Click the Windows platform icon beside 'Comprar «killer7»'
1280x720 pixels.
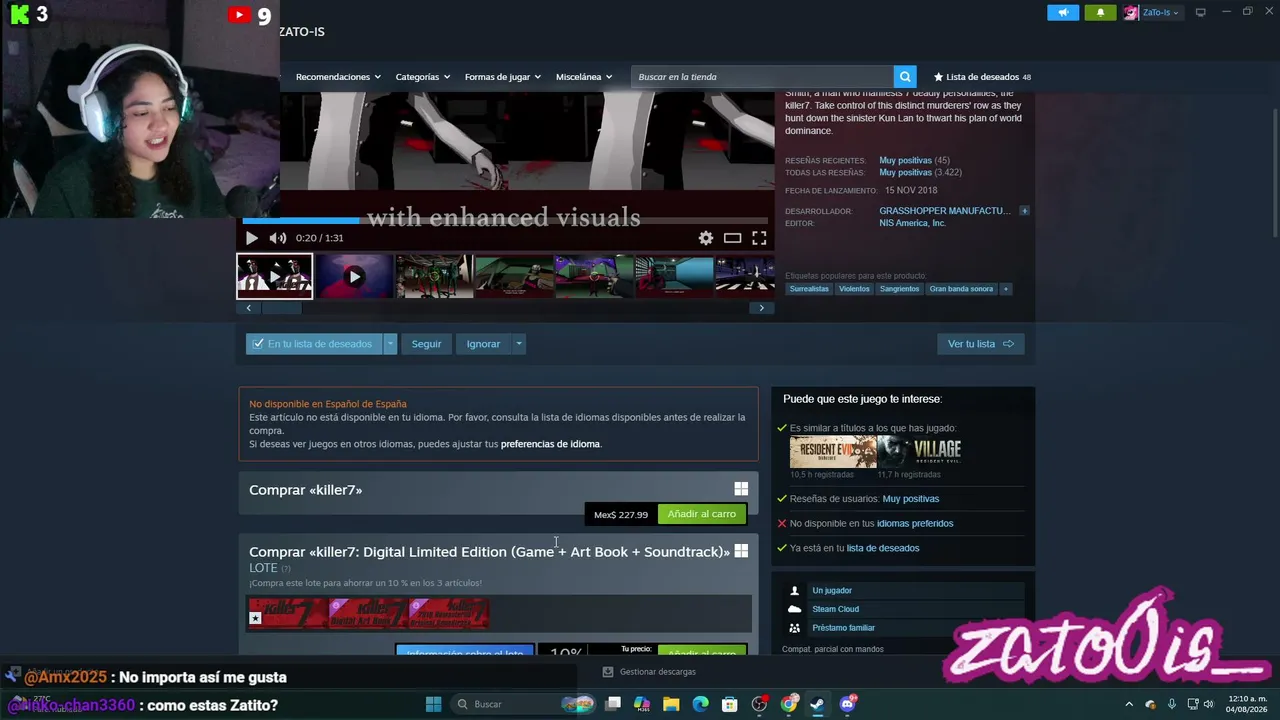point(741,489)
